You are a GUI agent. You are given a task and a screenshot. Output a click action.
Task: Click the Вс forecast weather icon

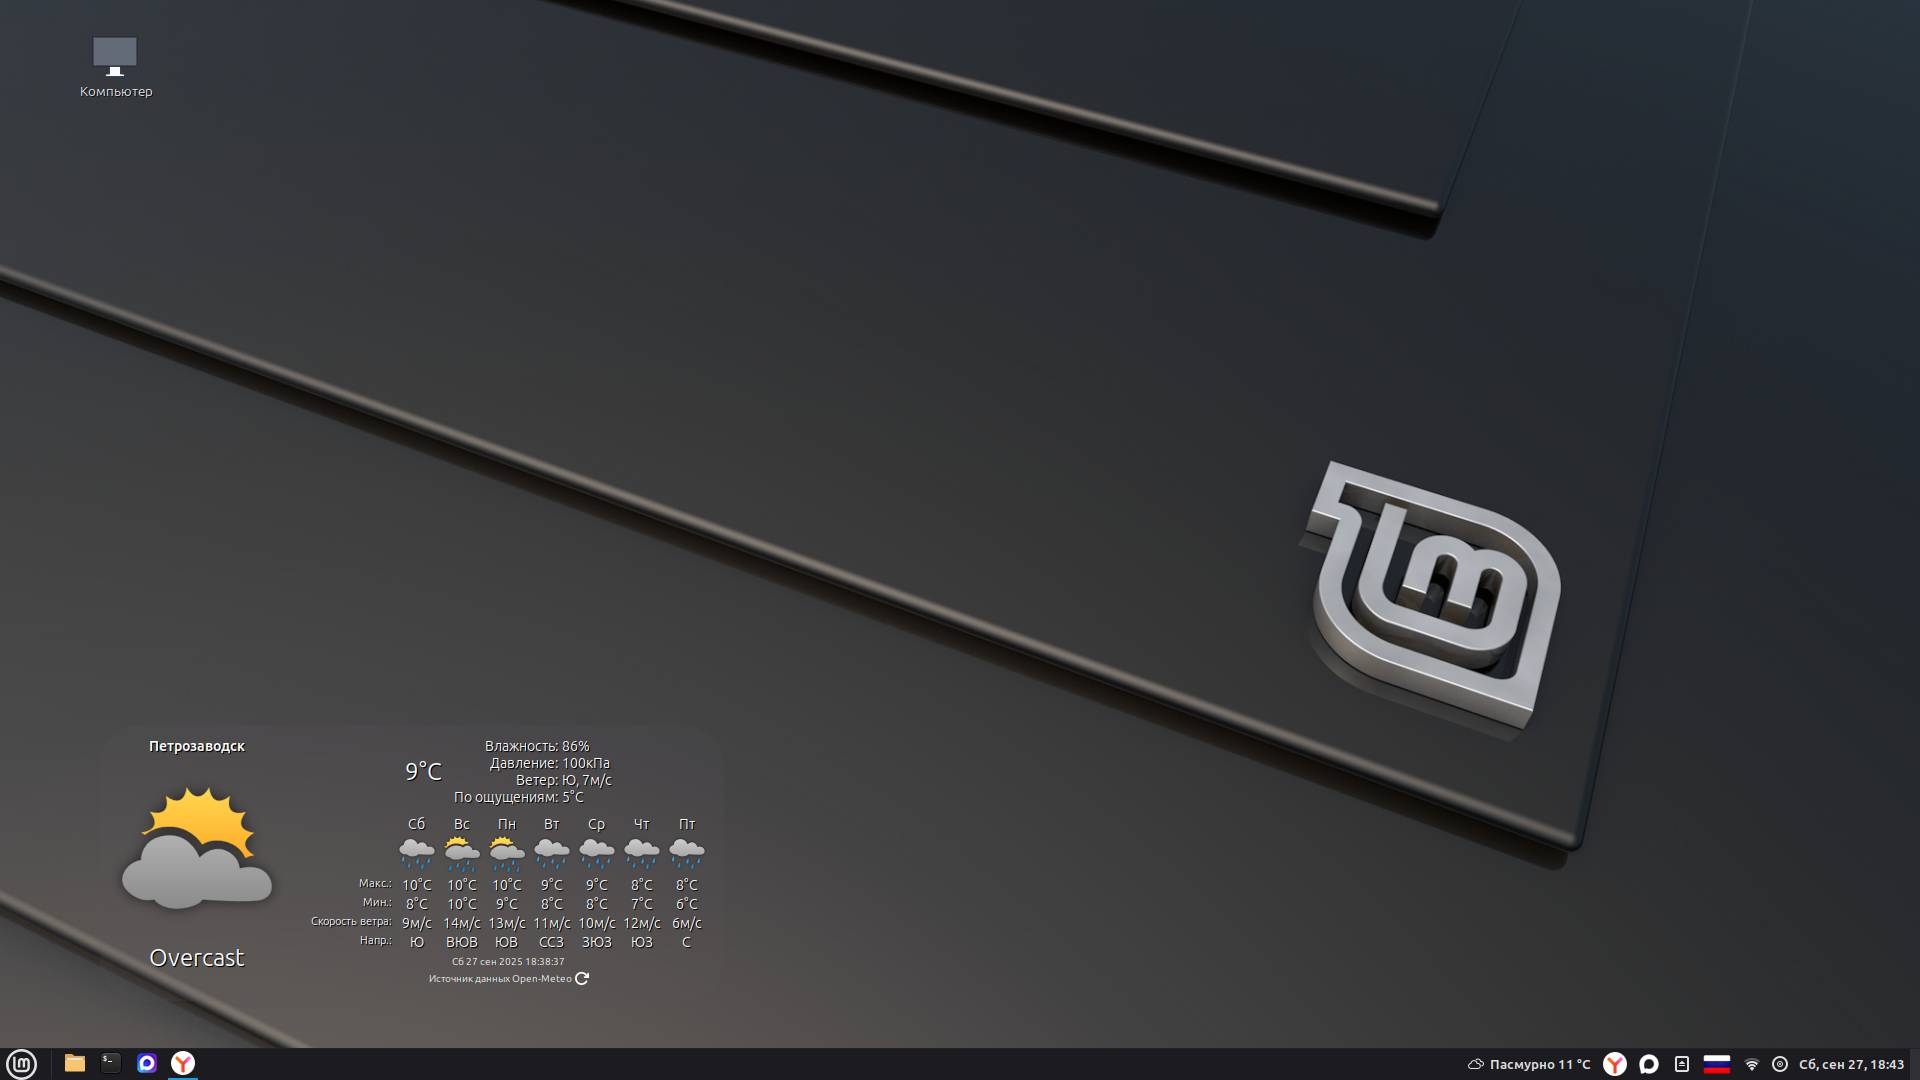click(x=462, y=853)
